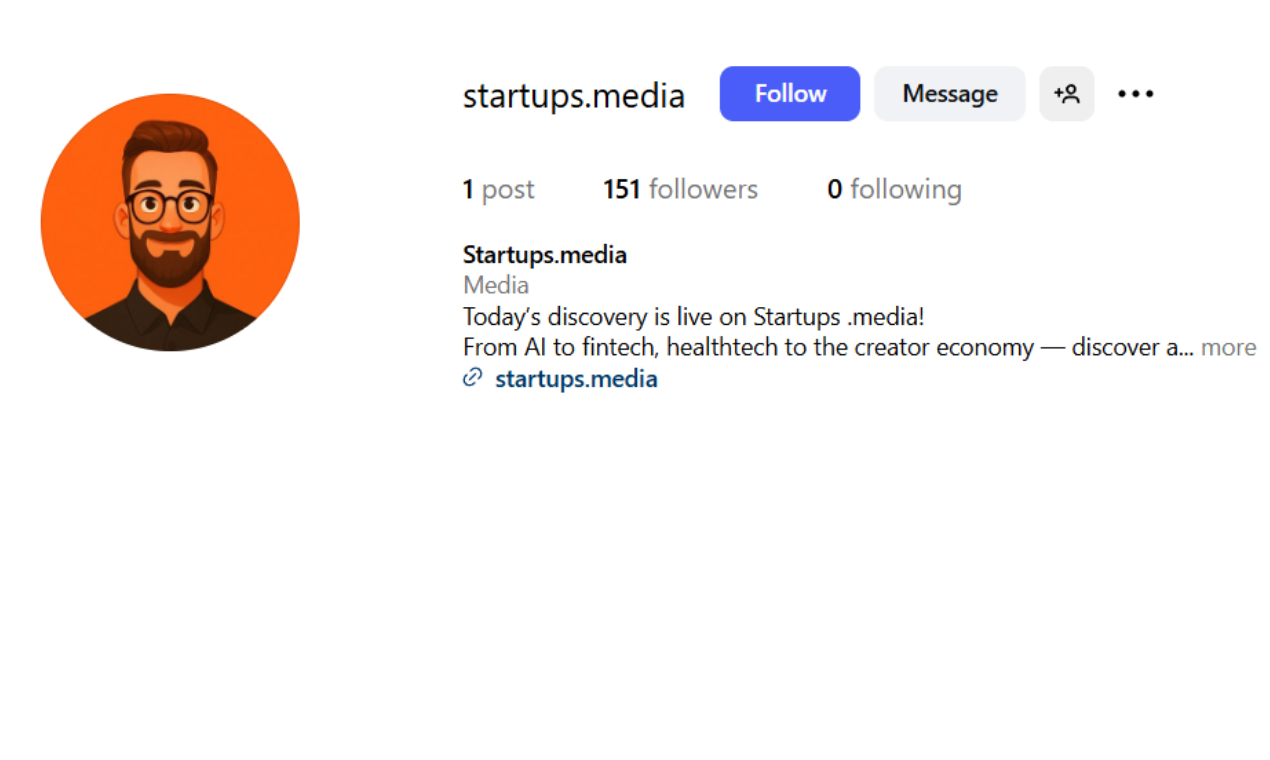Click the add-suggested-user person icon
Image resolution: width=1270 pixels, height=760 pixels.
[1066, 93]
